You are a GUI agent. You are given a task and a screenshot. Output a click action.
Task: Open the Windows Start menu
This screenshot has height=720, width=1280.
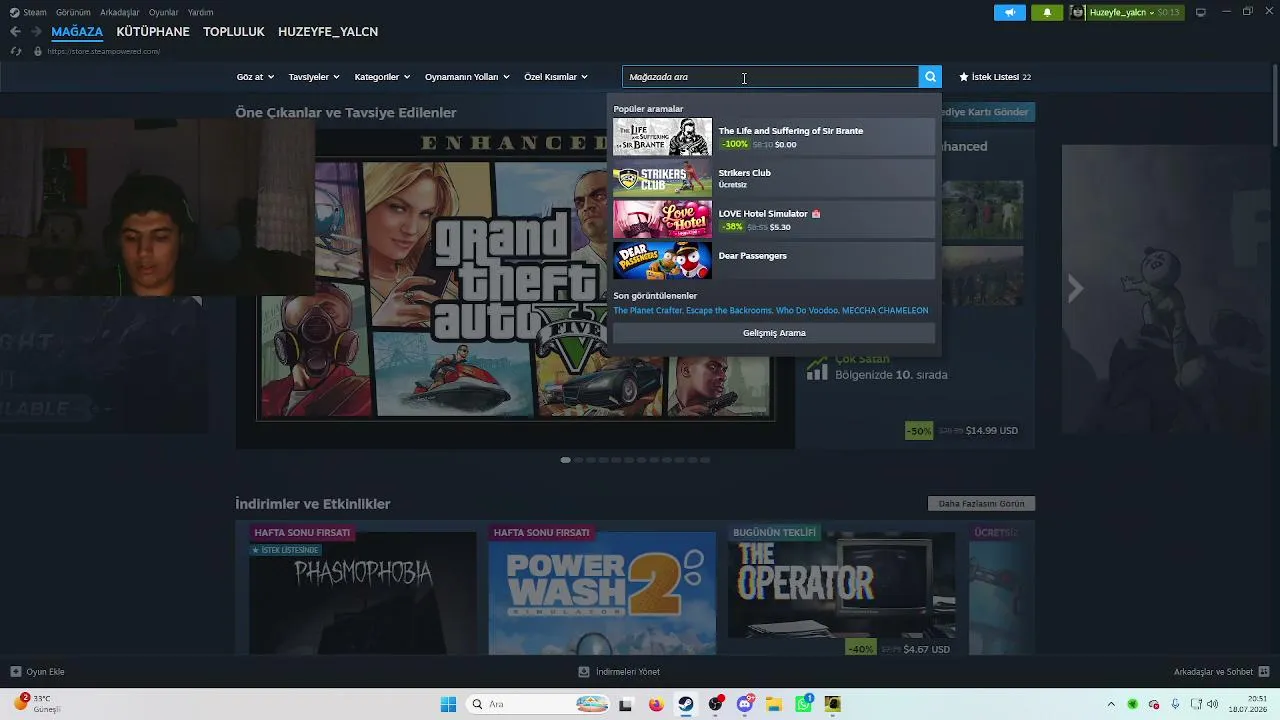click(x=448, y=704)
